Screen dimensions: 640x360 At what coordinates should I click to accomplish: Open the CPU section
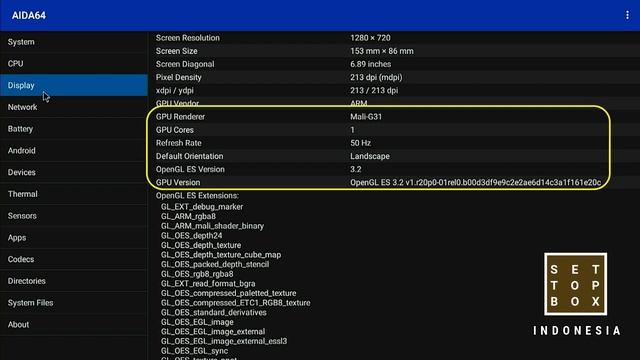tap(73, 64)
